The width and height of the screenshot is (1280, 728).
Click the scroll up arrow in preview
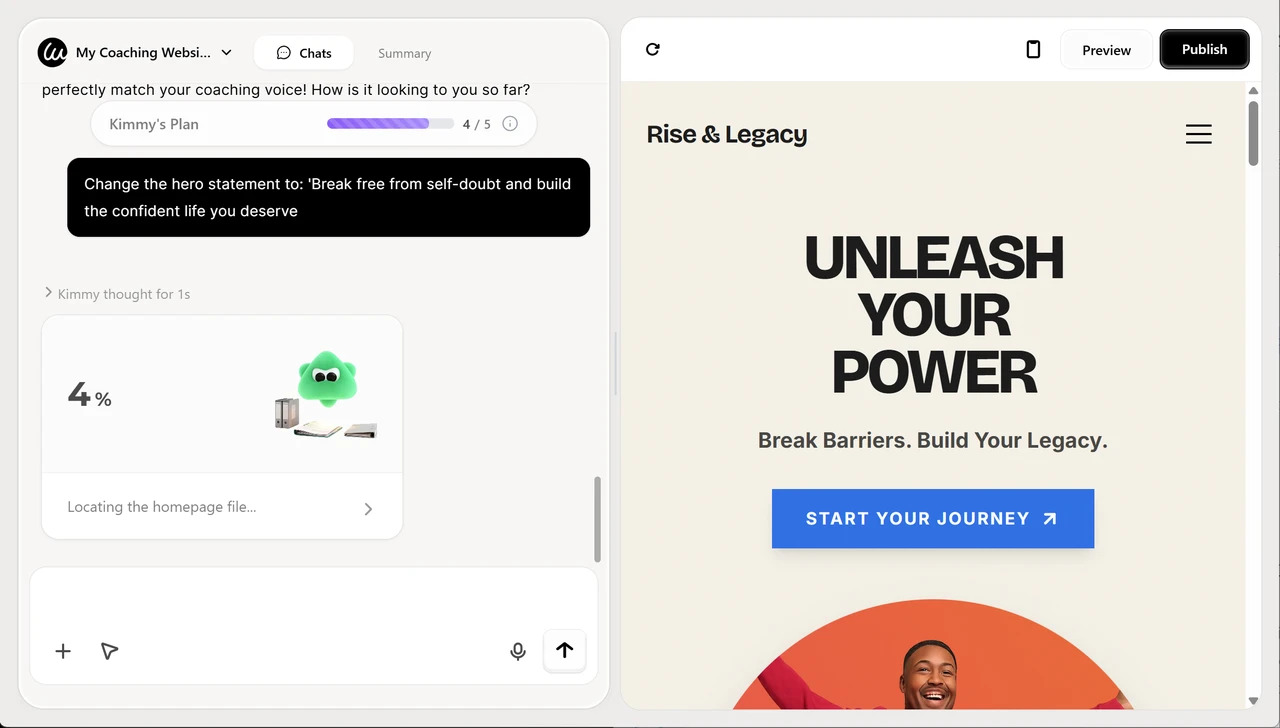click(1253, 91)
